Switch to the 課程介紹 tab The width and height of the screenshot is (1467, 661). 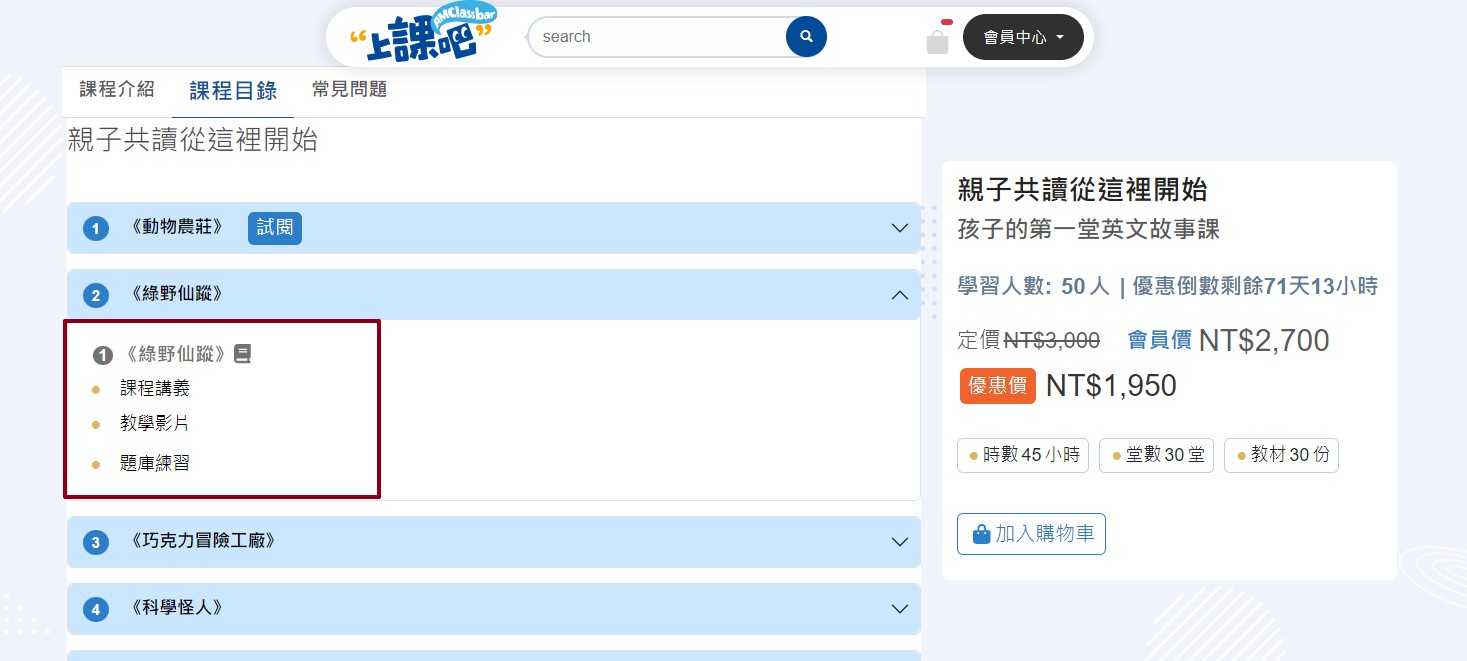pyautogui.click(x=117, y=90)
